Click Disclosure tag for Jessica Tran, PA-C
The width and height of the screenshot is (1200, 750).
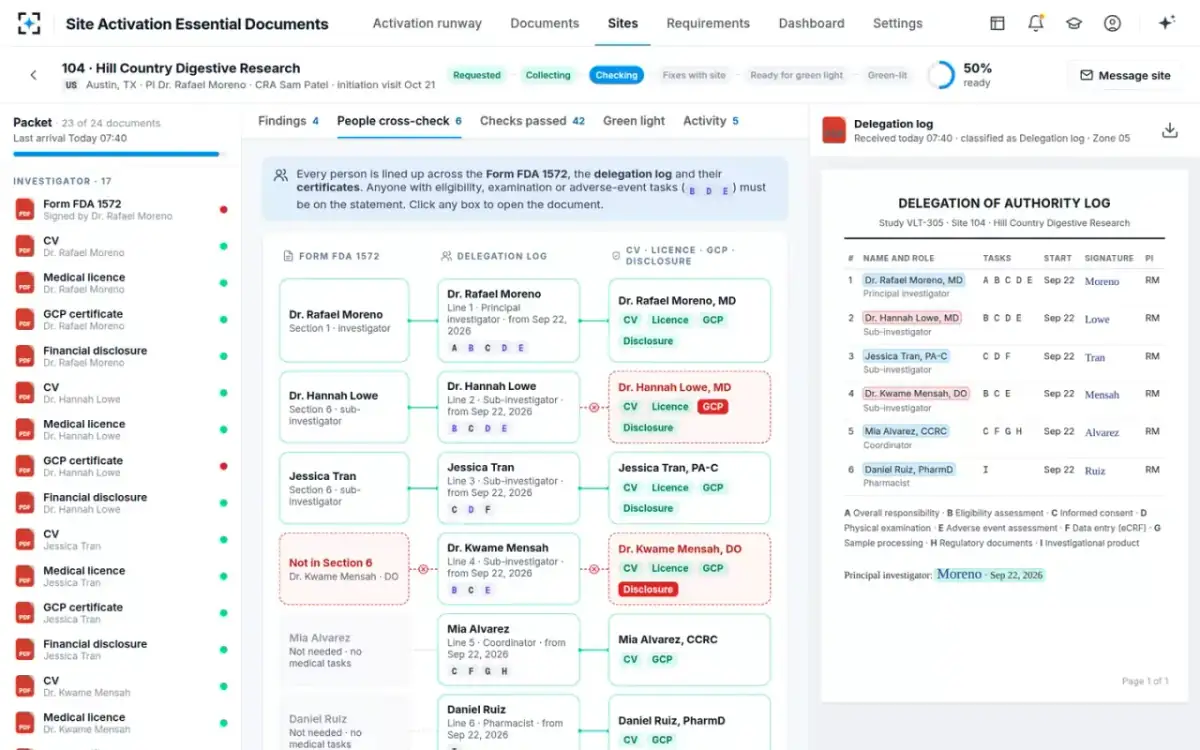pyautogui.click(x=648, y=508)
